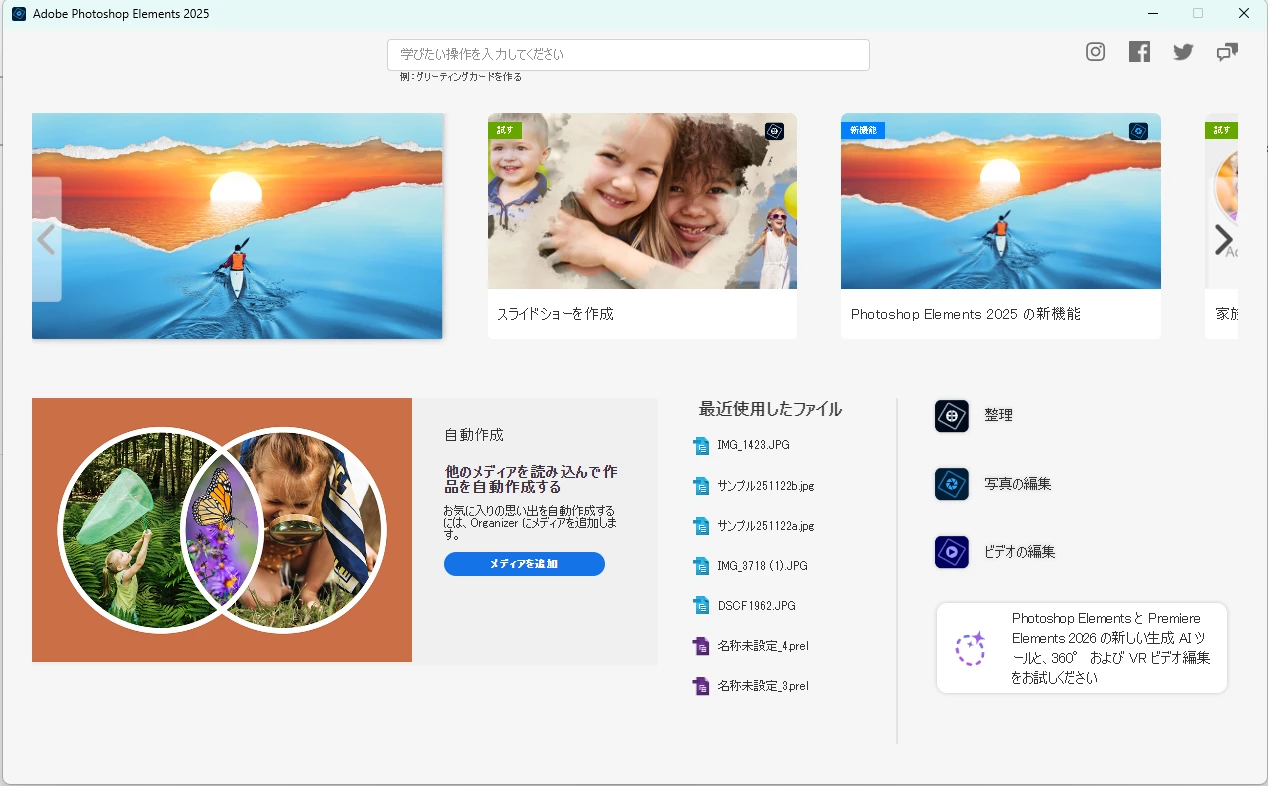The height and width of the screenshot is (786, 1268).
Task: Click file icon beside サンプル251122a.jpg
Action: pyautogui.click(x=701, y=526)
